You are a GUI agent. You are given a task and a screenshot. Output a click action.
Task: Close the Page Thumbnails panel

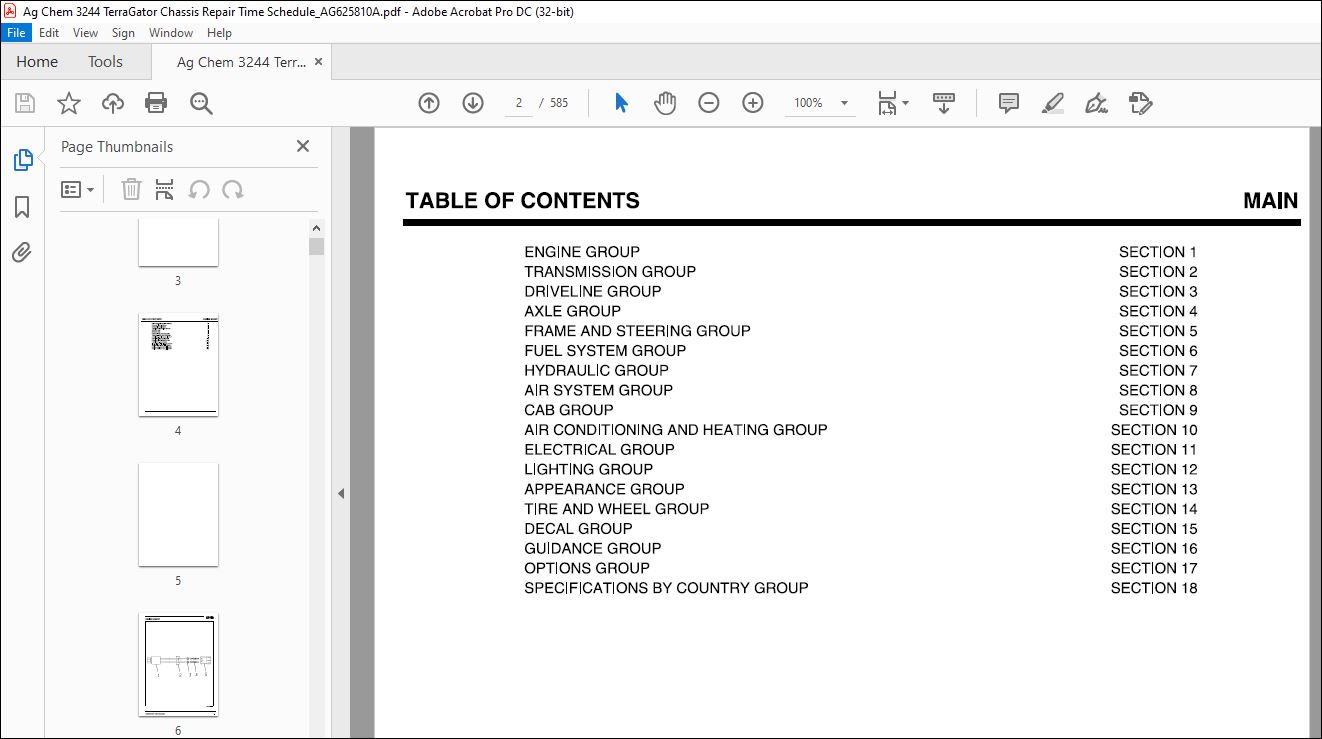(x=303, y=146)
